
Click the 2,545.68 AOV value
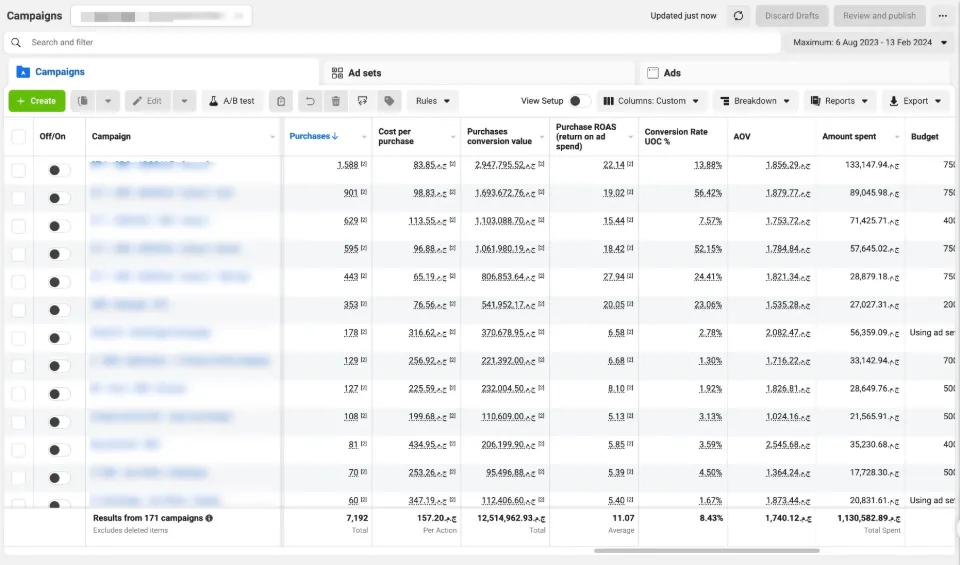787,445
